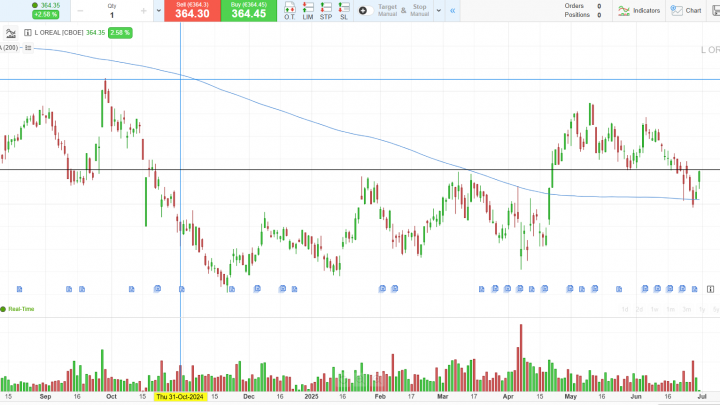Click the info icon beside L OREAL label

[x=27, y=33]
